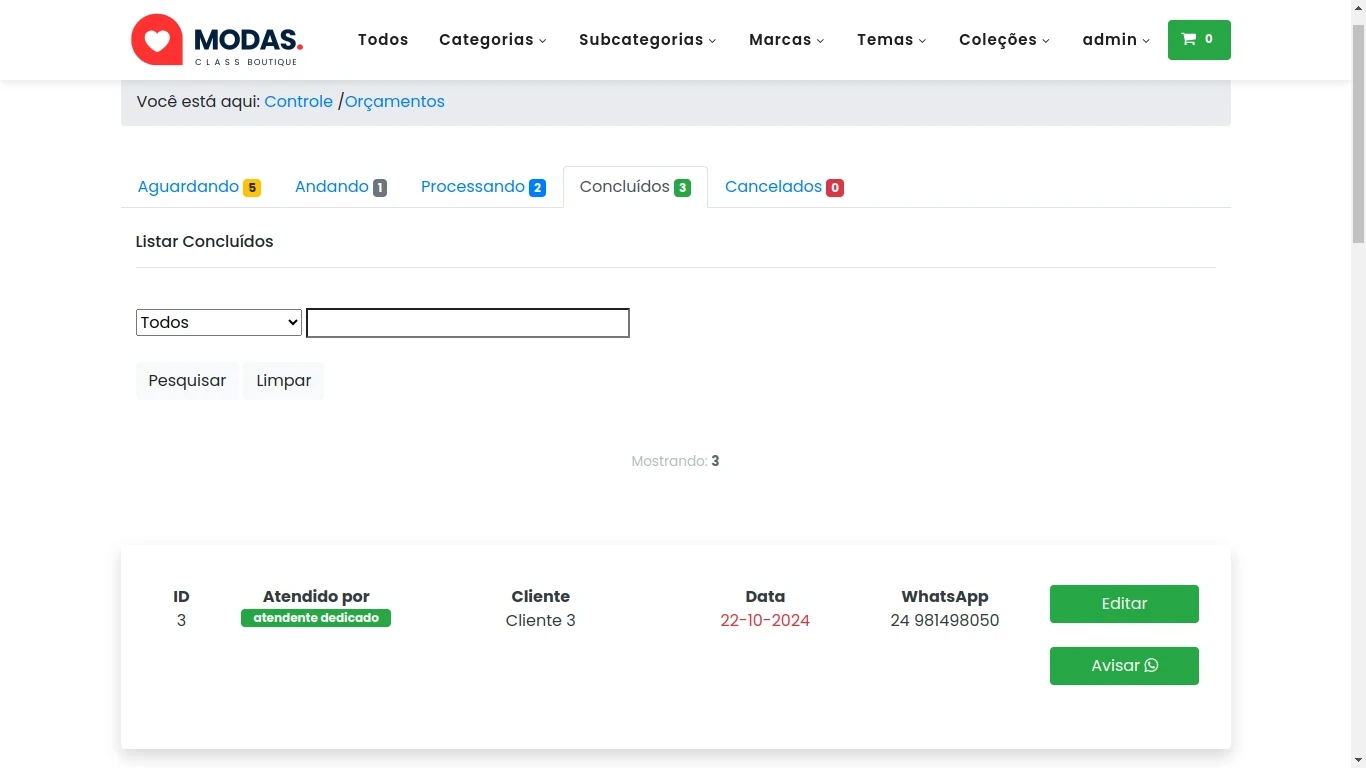Open the Temas dropdown menu
1366x768 pixels.
click(891, 40)
